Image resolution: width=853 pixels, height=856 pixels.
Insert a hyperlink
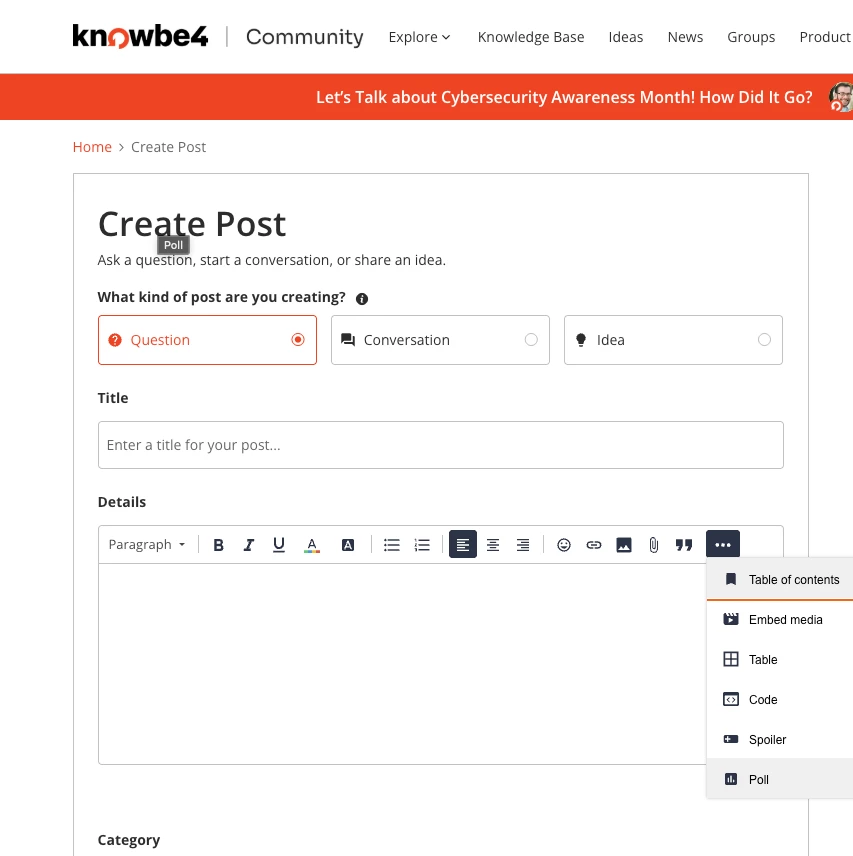click(594, 545)
